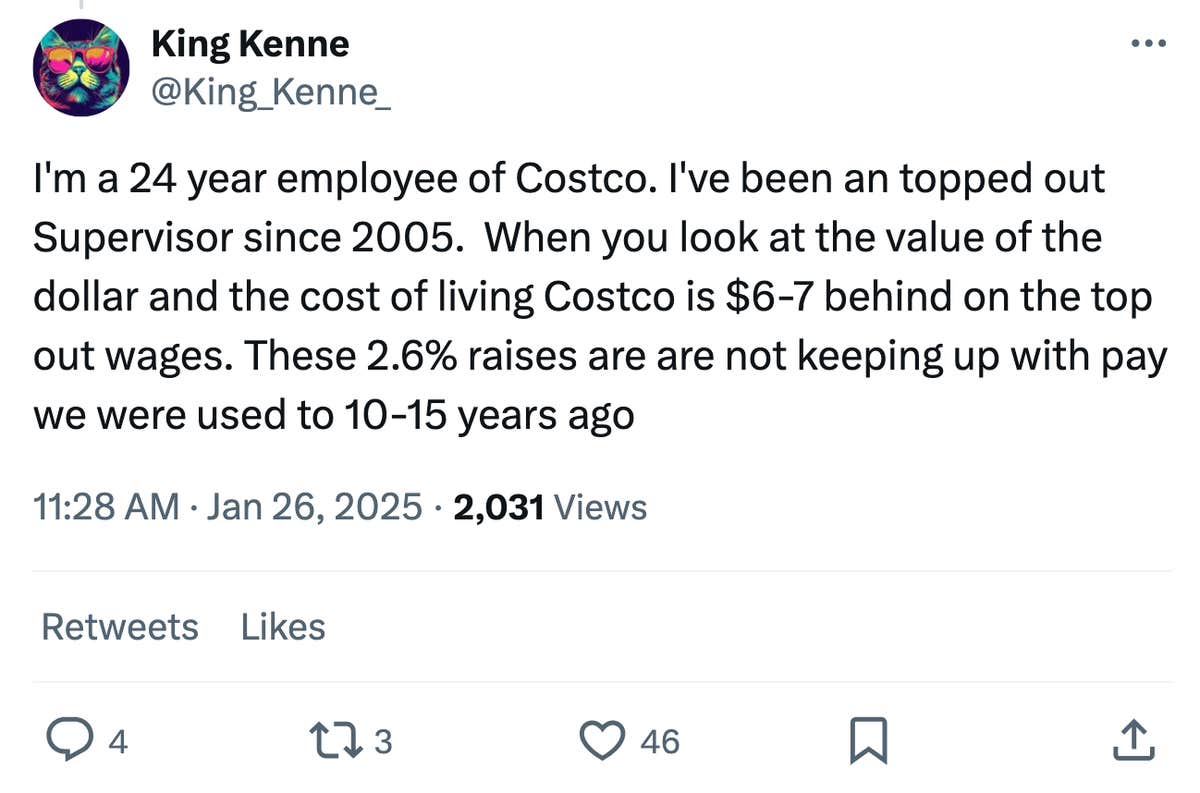Screen dimensions: 1200x793
Task: Open the more options ellipsis menu
Action: [1148, 42]
